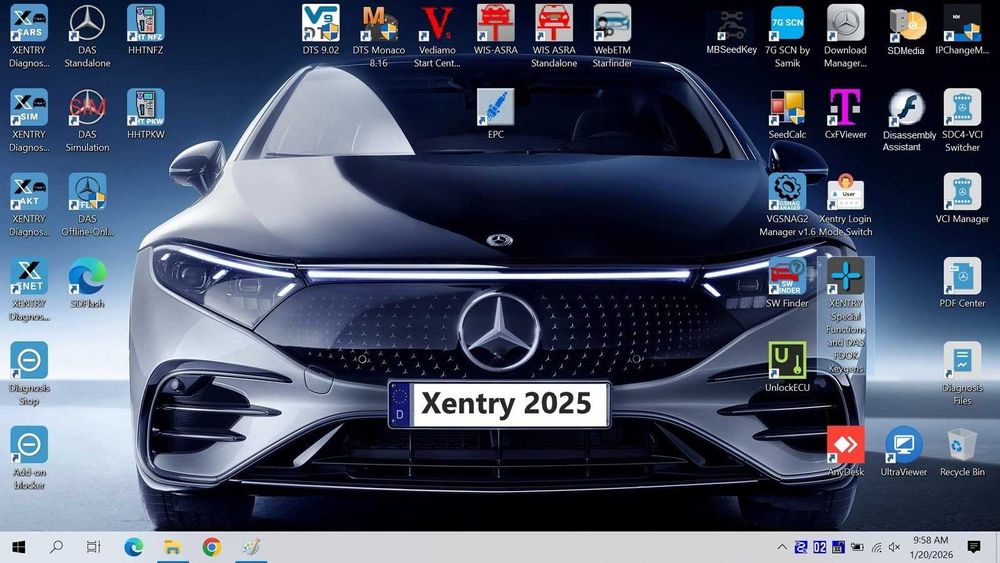The width and height of the screenshot is (1000, 563).
Task: Open Paint app on taskbar
Action: 251,547
